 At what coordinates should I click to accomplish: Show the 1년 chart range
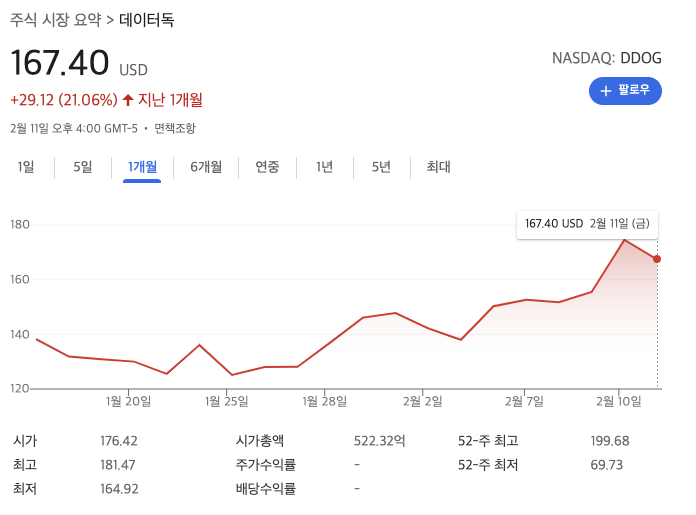324,167
